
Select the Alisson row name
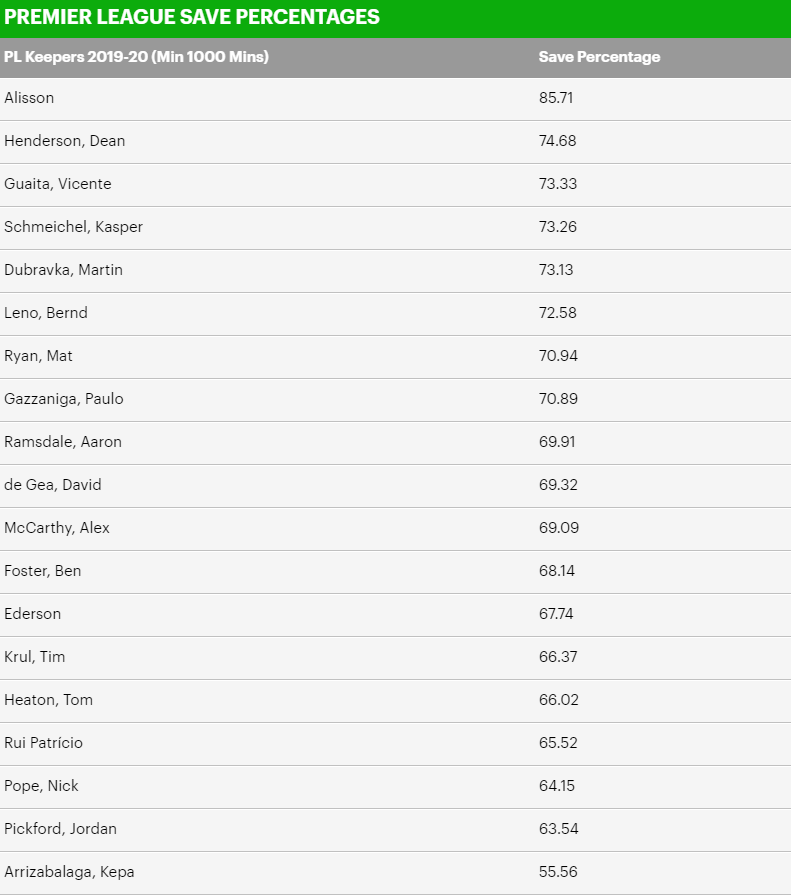click(29, 98)
